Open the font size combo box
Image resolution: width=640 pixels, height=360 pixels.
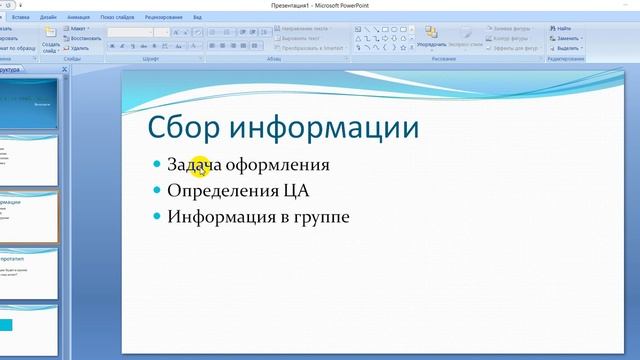point(162,32)
